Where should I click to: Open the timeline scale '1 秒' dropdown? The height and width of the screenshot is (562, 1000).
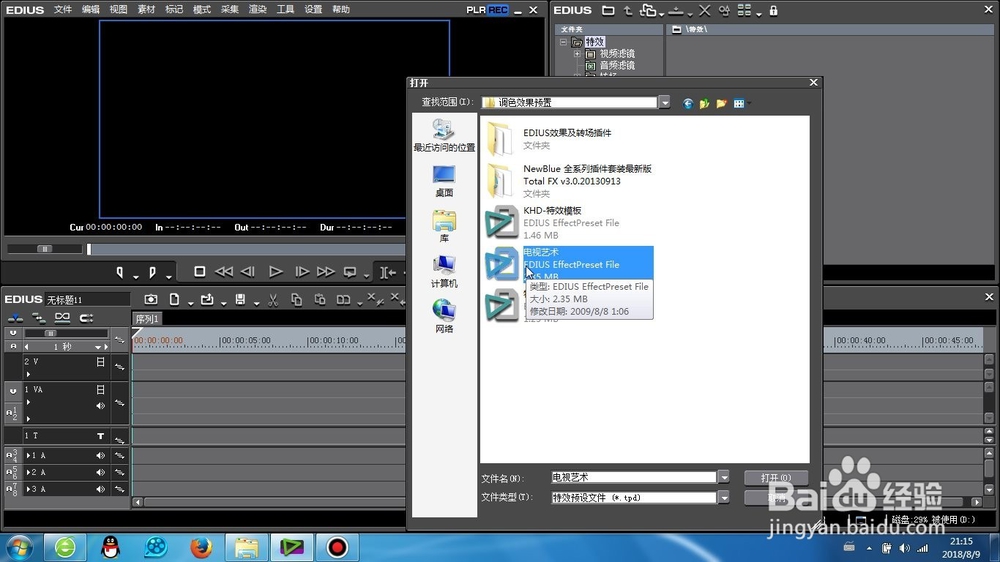98,347
